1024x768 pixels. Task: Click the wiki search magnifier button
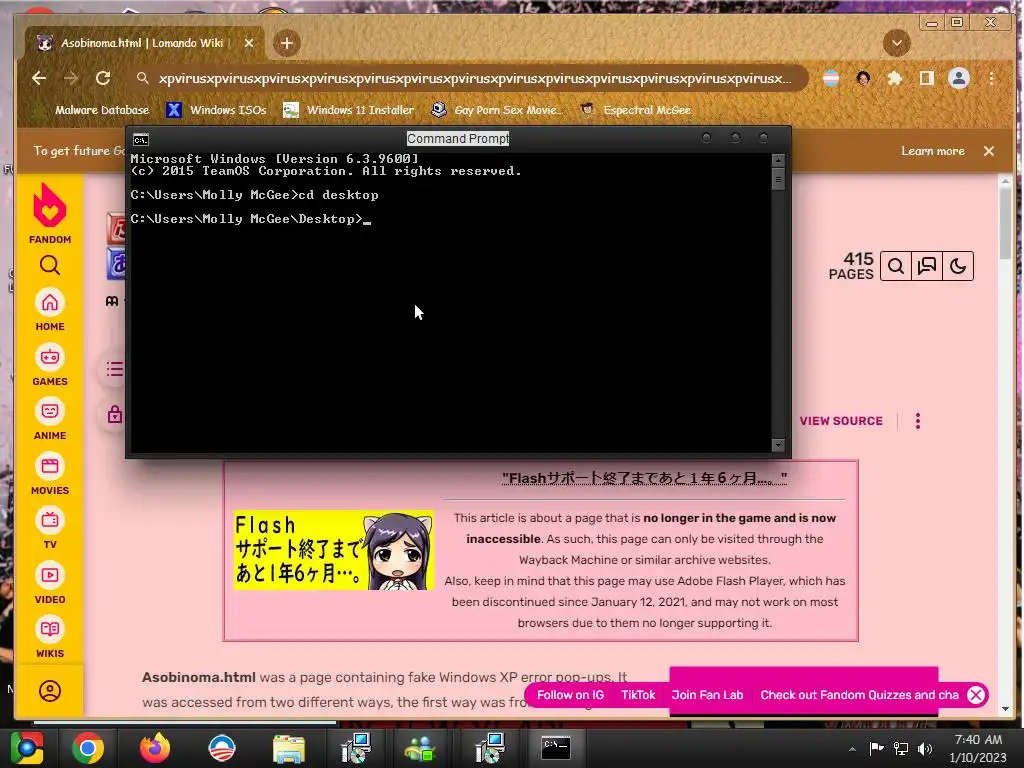pos(896,266)
